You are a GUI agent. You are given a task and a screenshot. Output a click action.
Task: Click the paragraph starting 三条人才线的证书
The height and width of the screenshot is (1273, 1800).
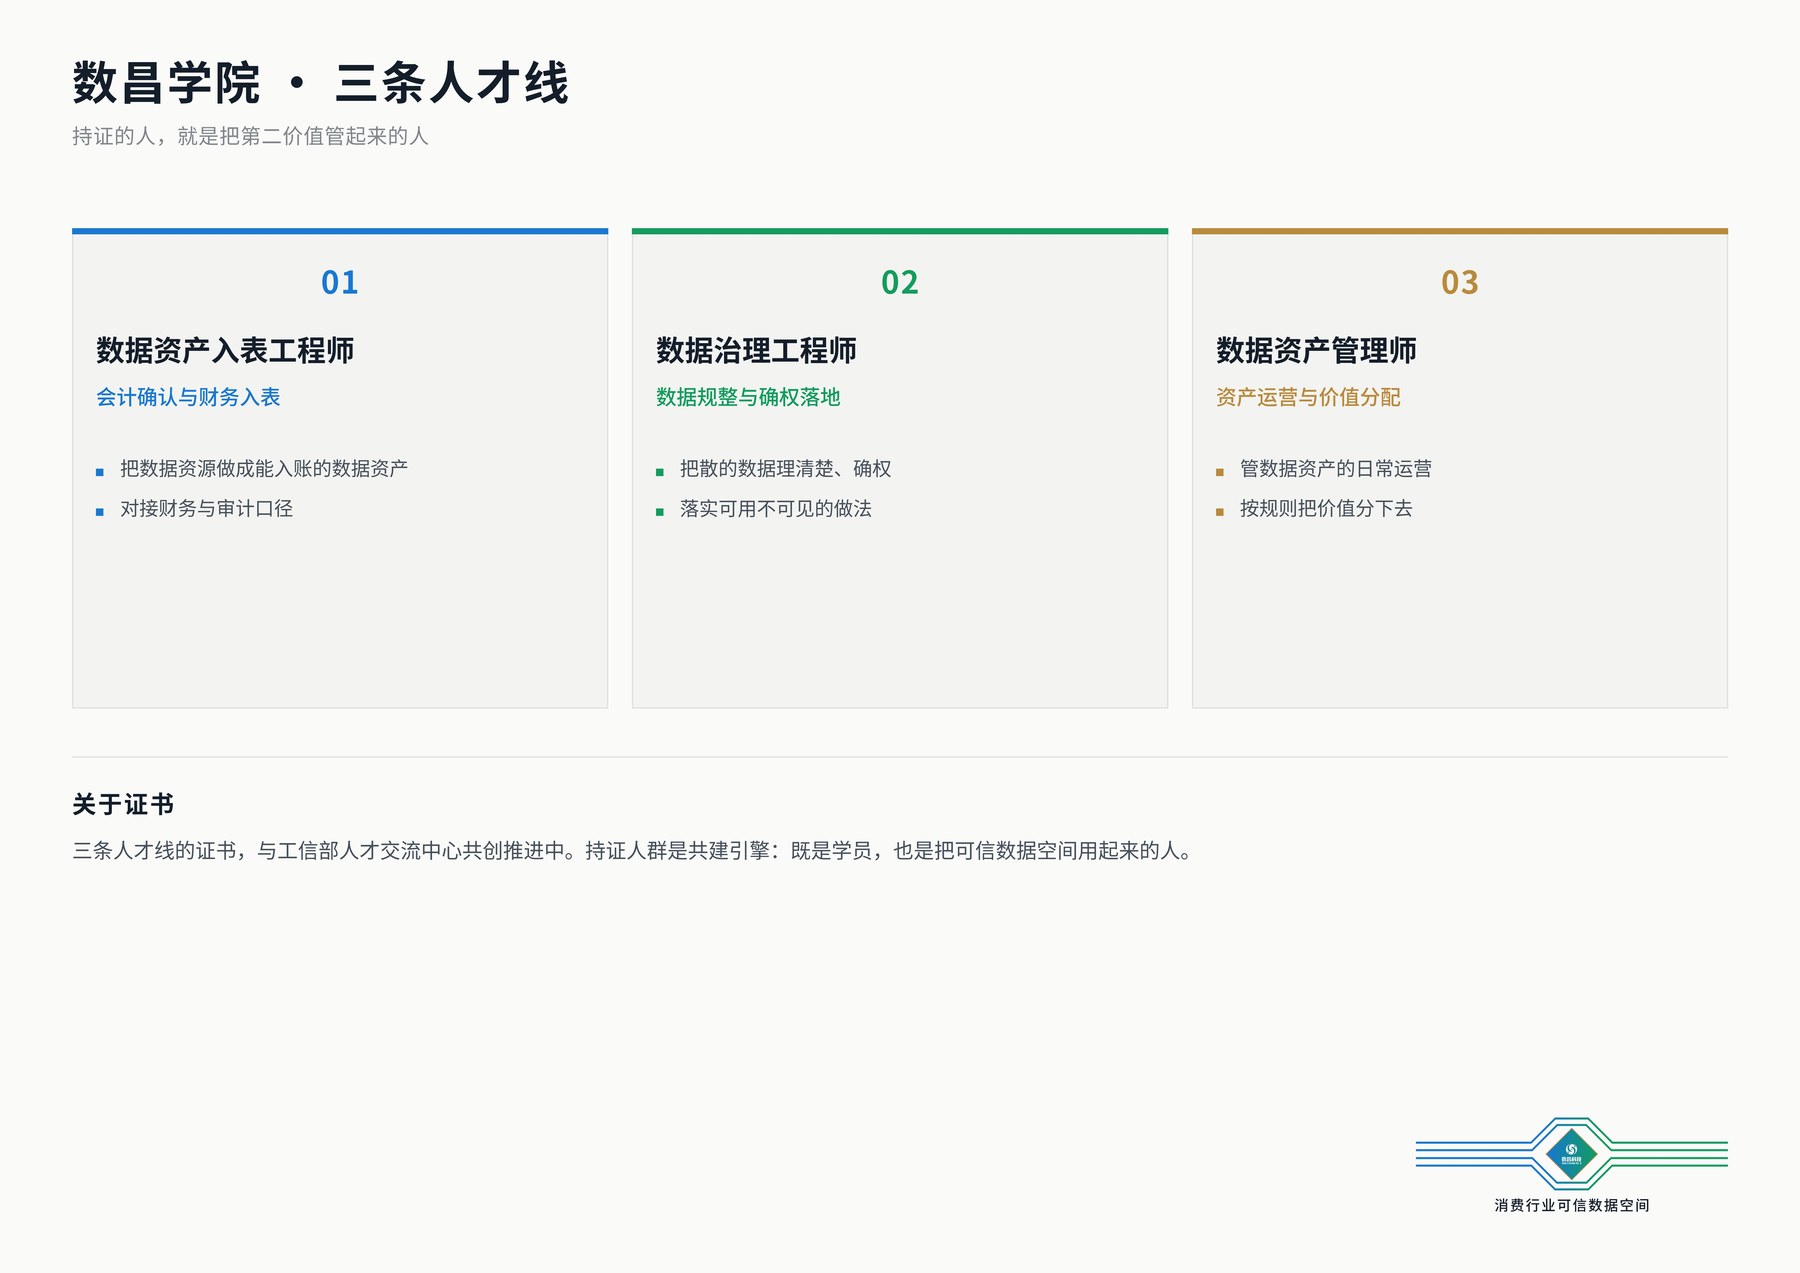634,851
